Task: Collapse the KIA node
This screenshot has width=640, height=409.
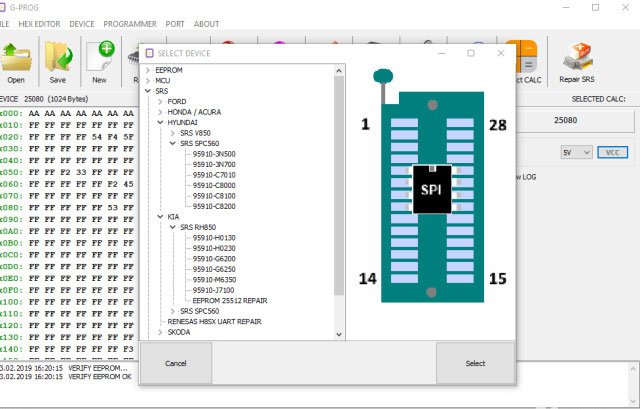Action: (x=160, y=217)
